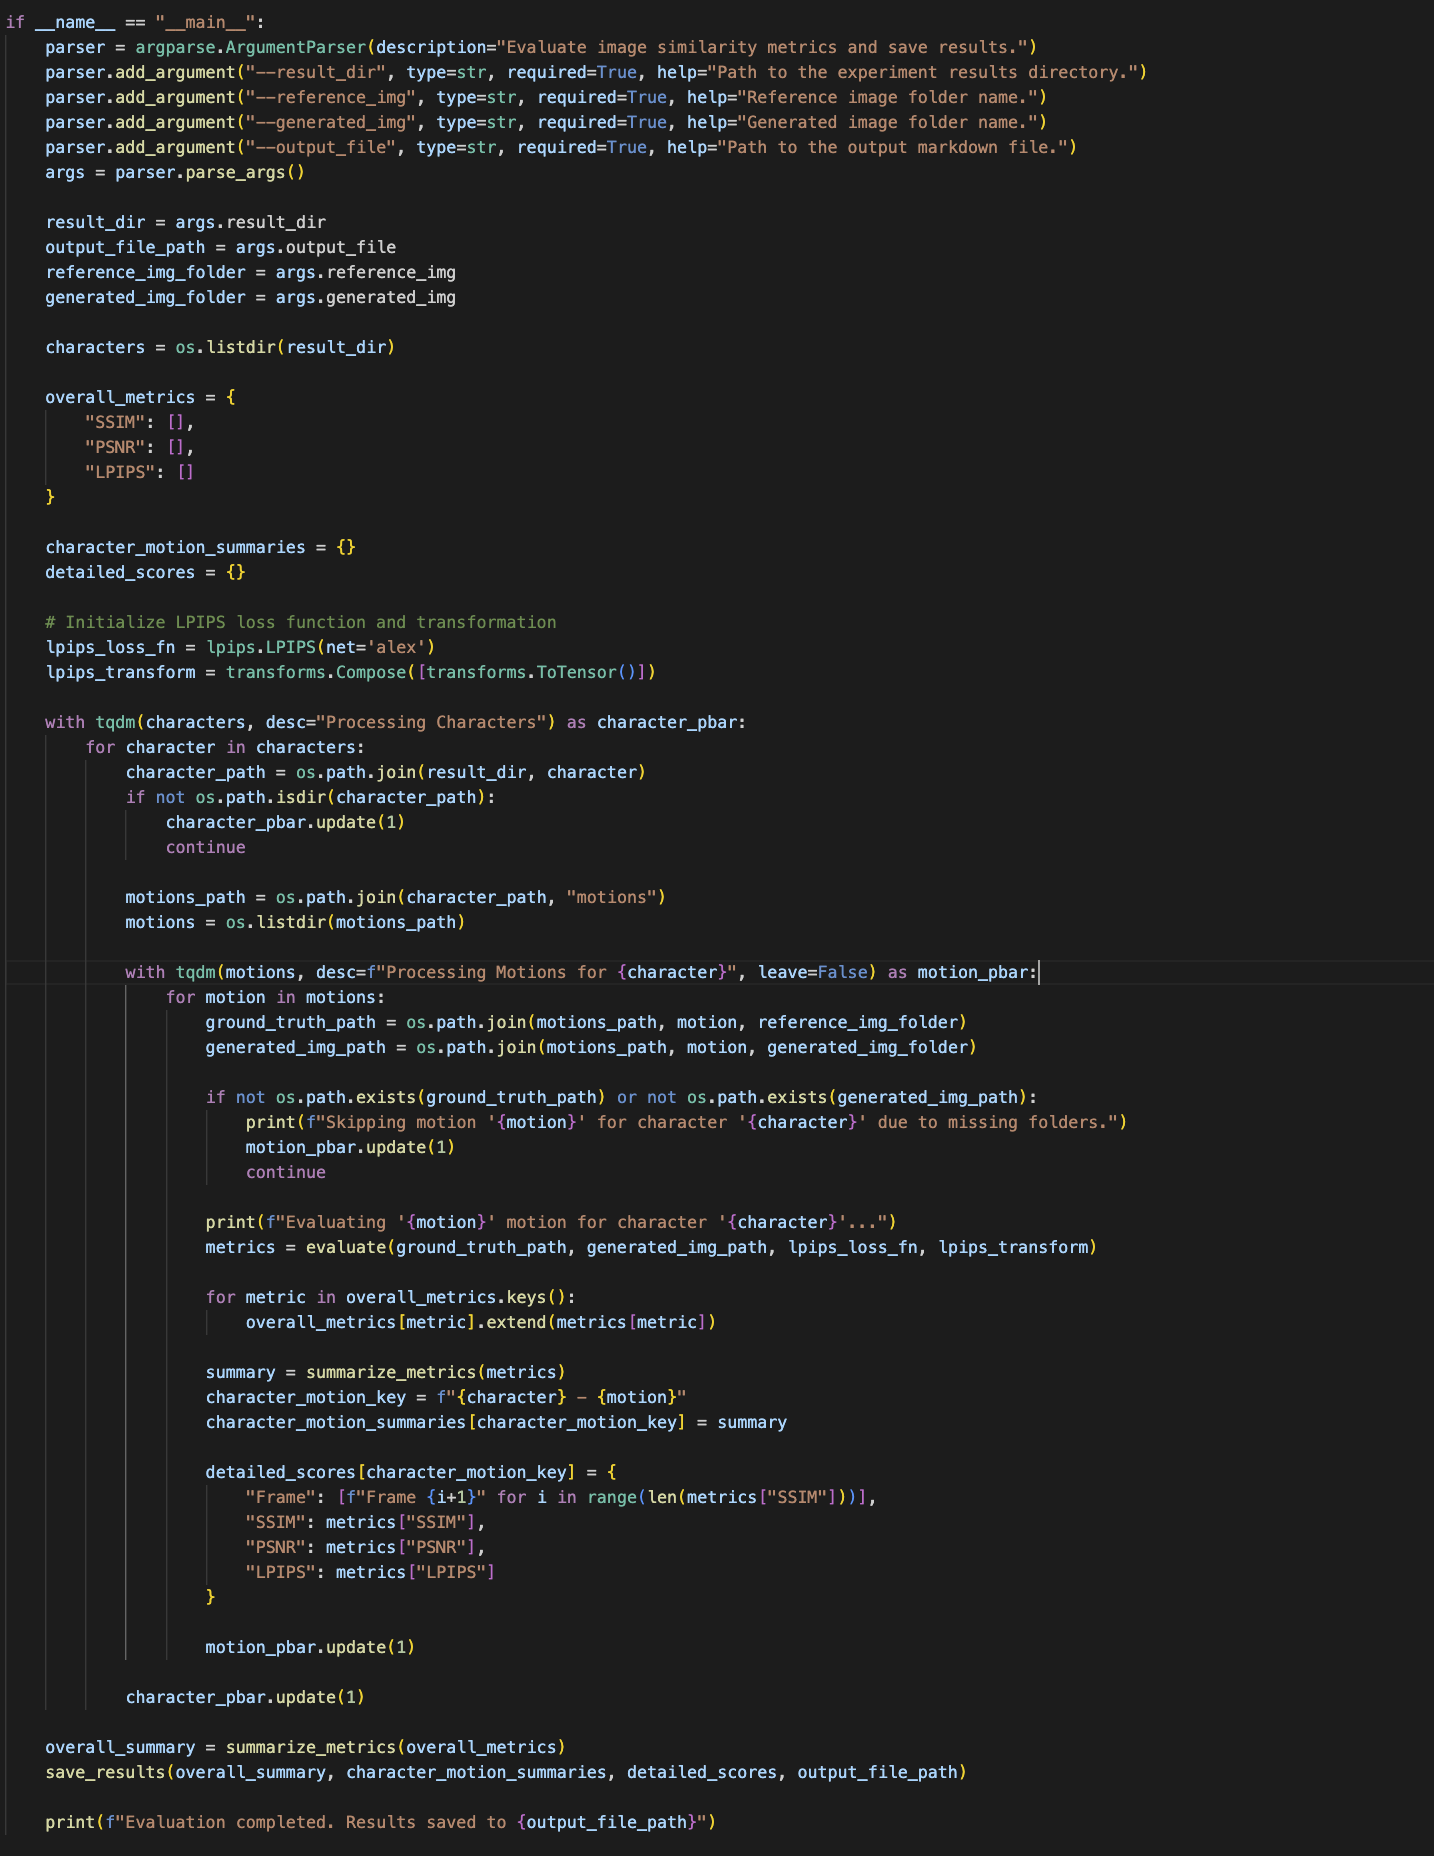Viewport: 1434px width, 1856px height.
Task: Click the "Evaluation completed" print statement
Action: point(381,1822)
